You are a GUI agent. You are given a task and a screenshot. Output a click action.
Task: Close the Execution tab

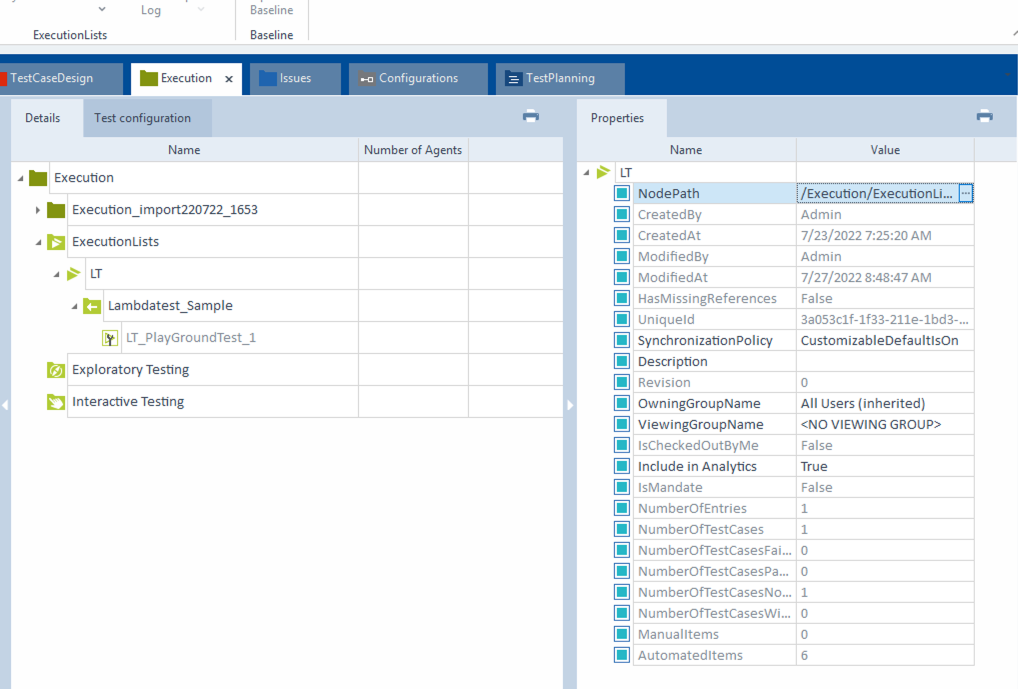coord(229,79)
